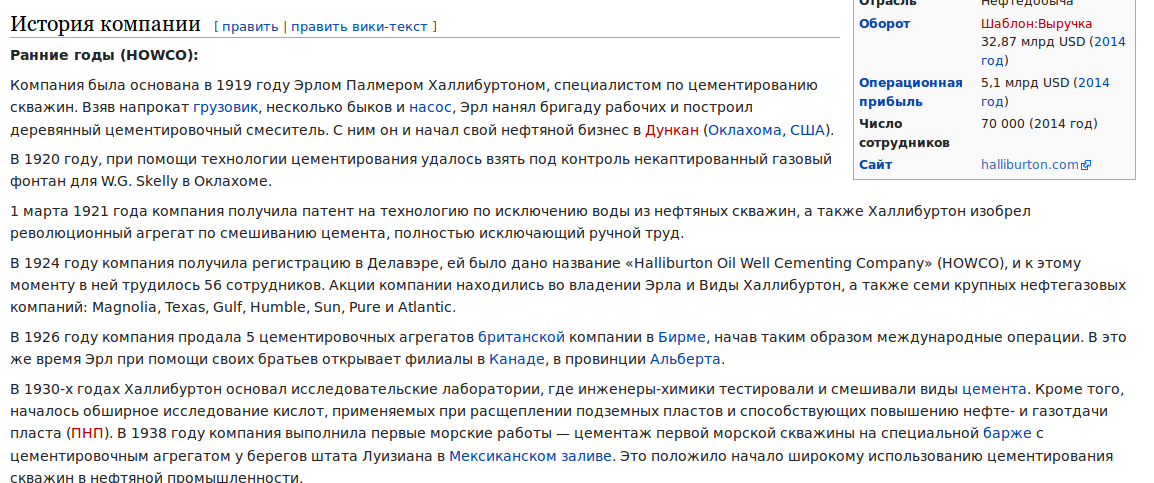Viewport: 1154px width, 483px height.
Task: Open the halliburton.com website link
Action: pos(1030,165)
